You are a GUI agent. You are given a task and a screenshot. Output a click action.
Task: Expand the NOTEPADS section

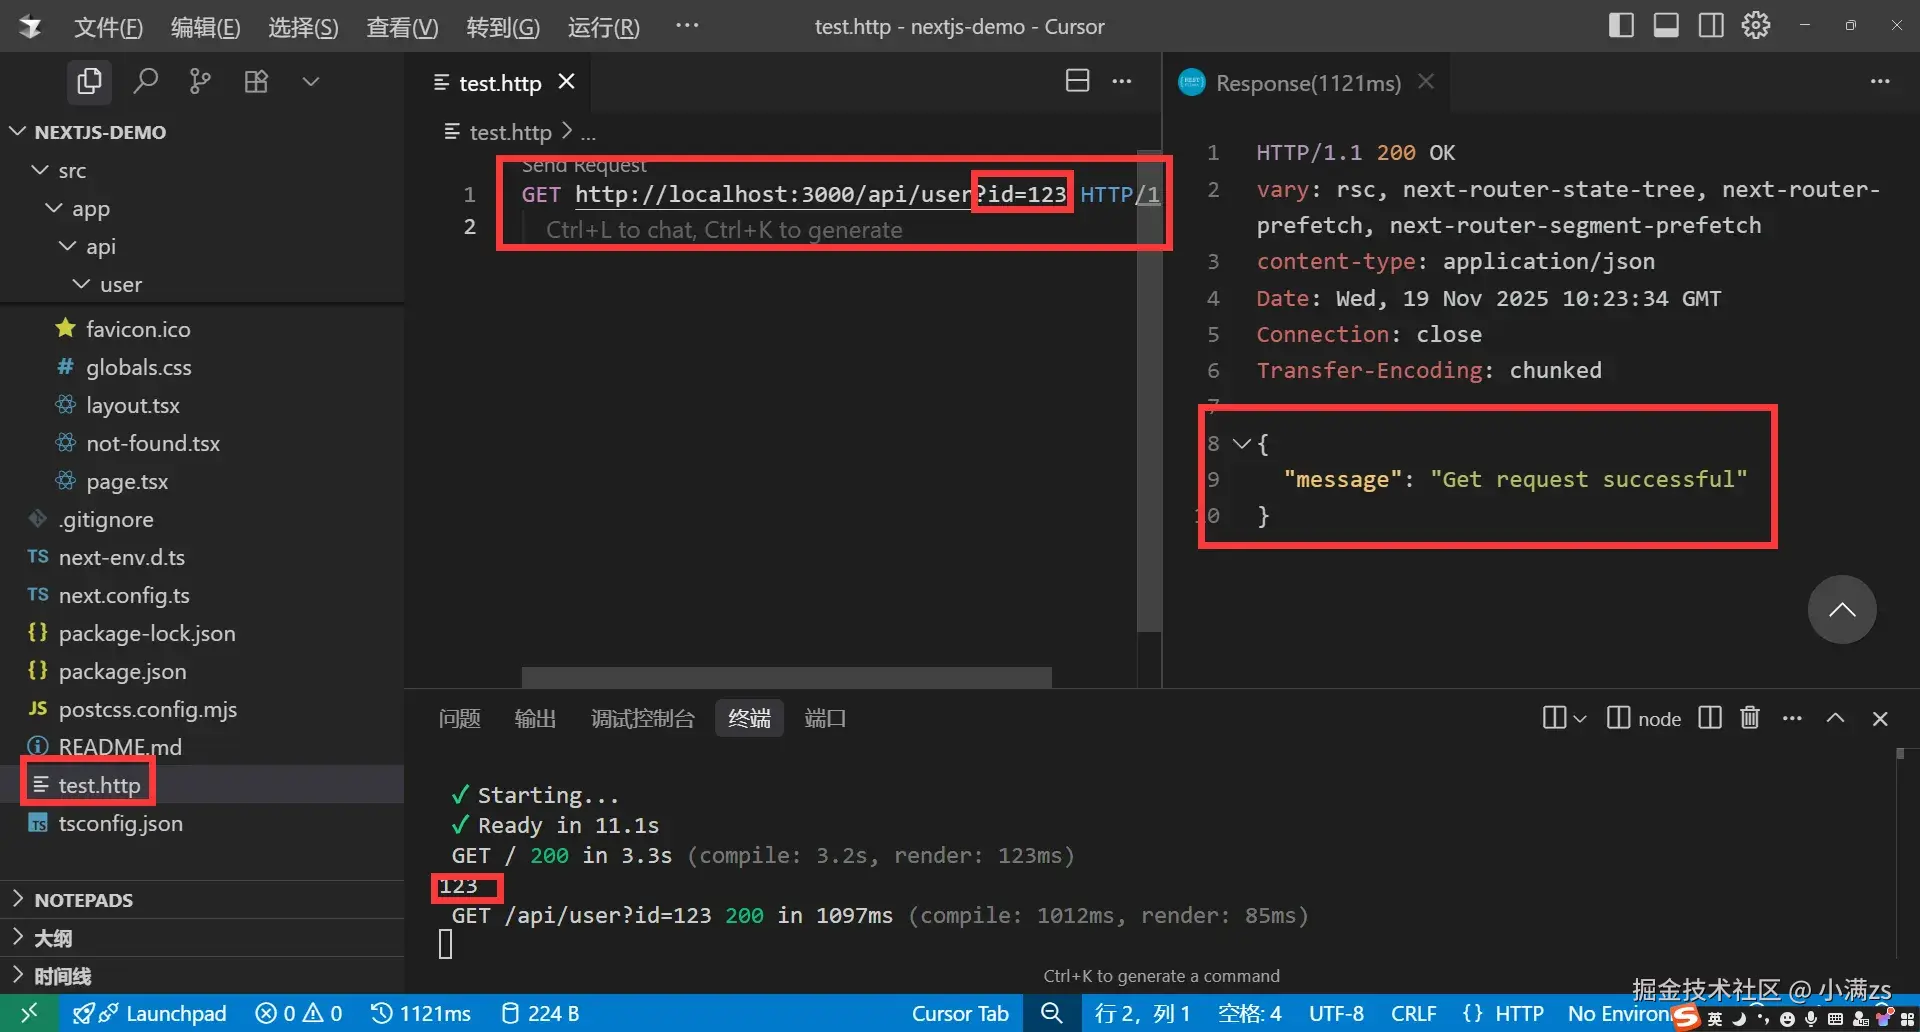click(x=83, y=900)
